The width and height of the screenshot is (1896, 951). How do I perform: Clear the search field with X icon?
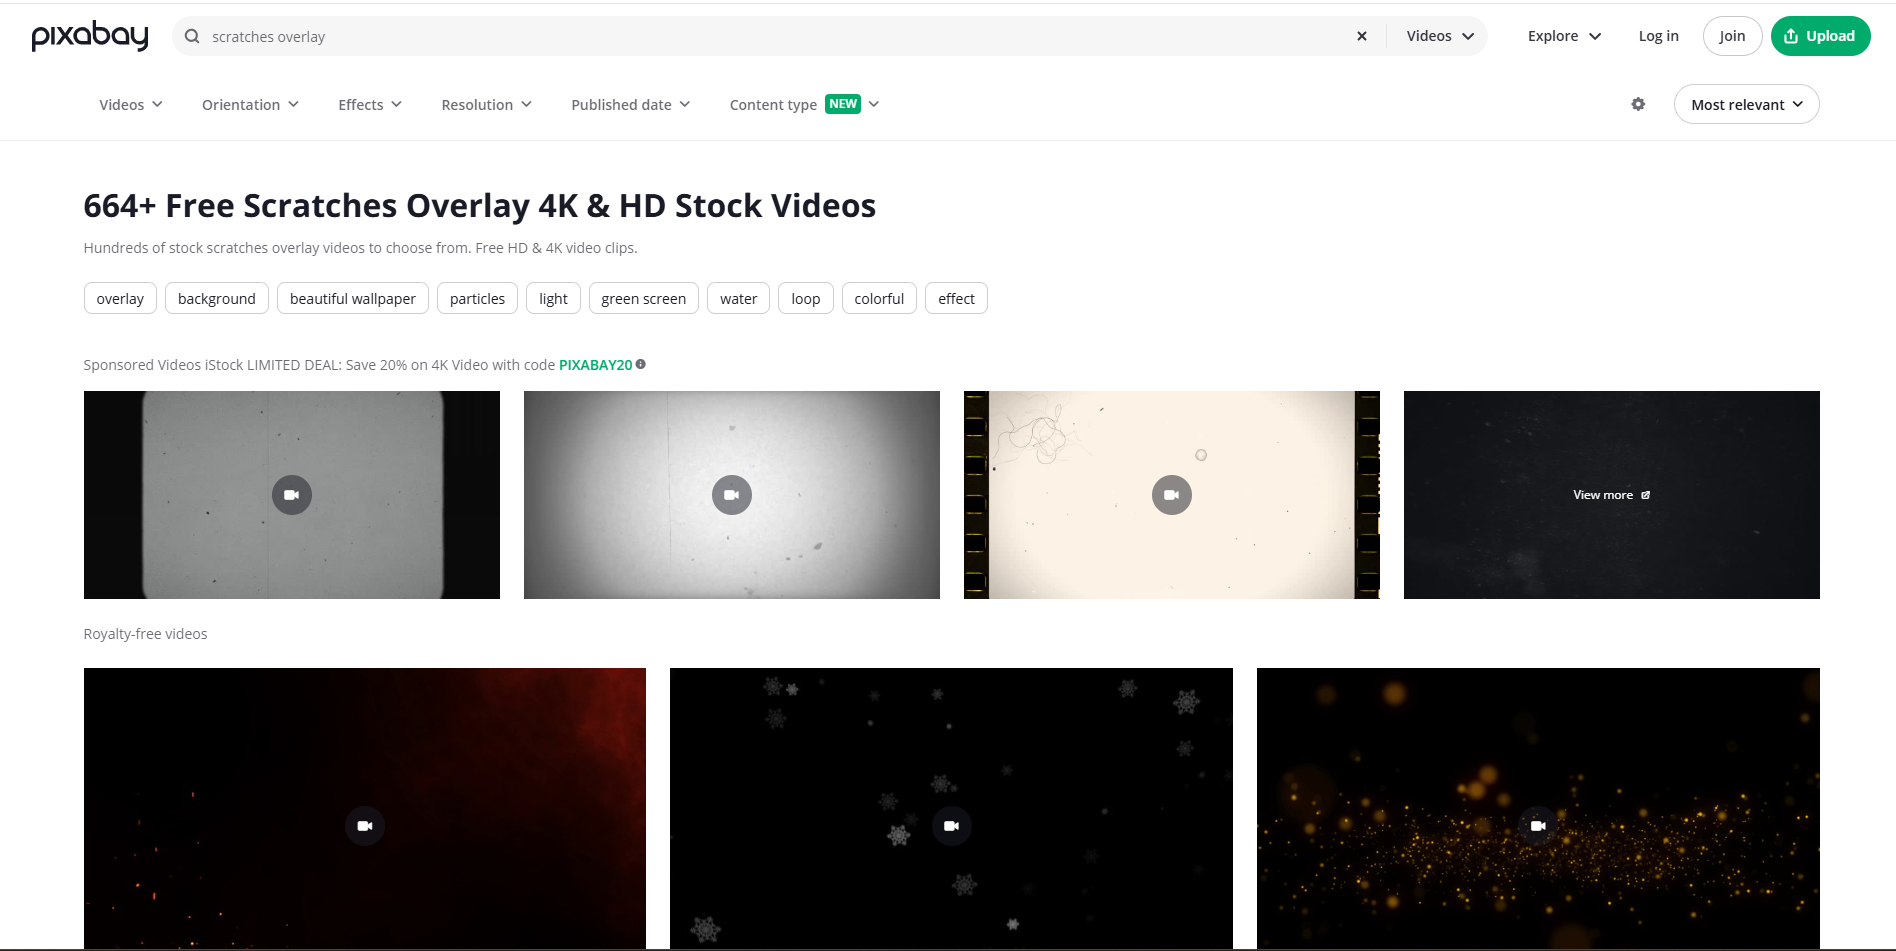point(1361,36)
